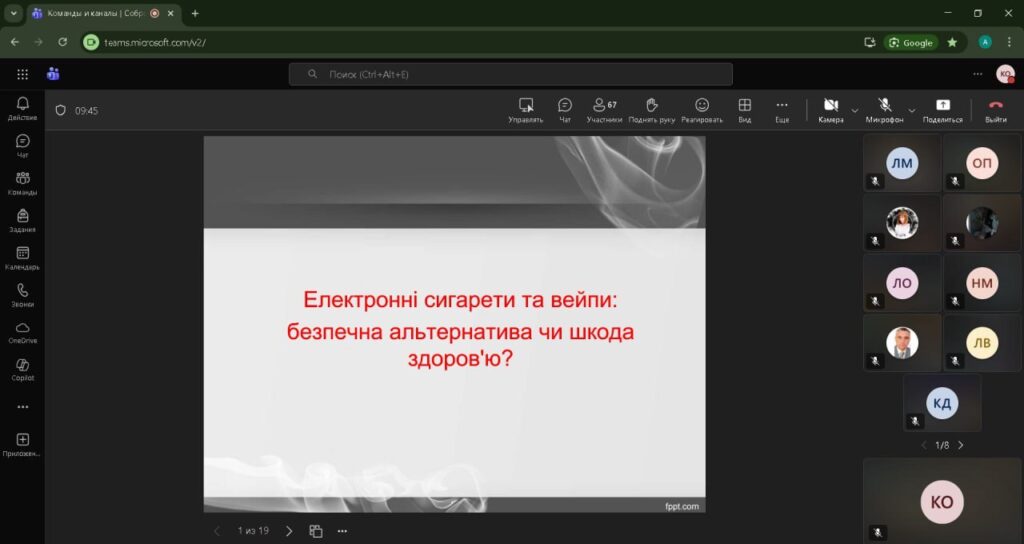Launch Copilot from sidebar

(x=22, y=369)
